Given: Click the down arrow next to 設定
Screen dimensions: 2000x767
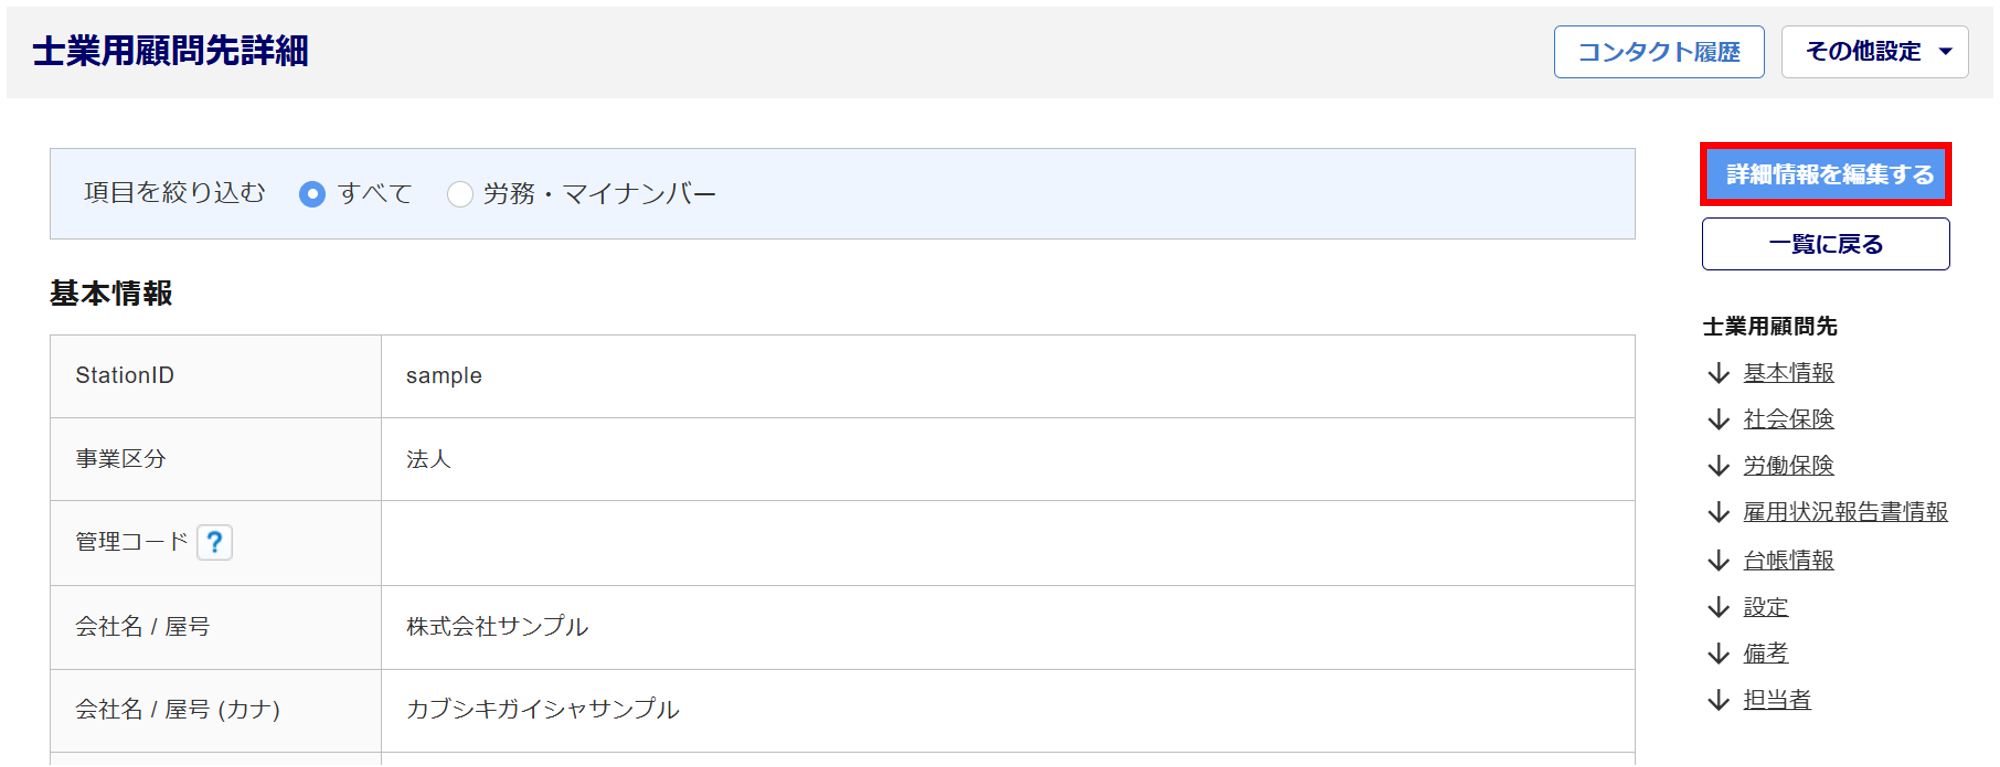Looking at the screenshot, I should (x=1719, y=607).
